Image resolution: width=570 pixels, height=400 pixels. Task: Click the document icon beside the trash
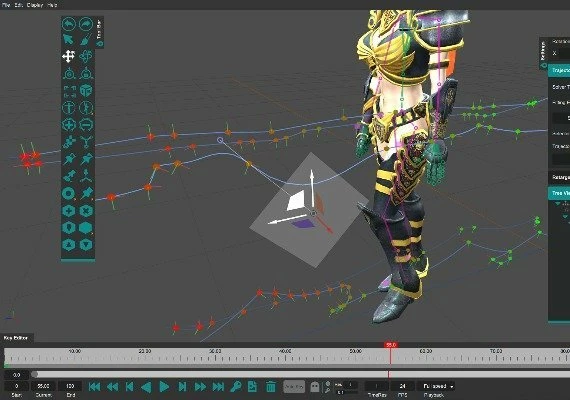tap(252, 387)
